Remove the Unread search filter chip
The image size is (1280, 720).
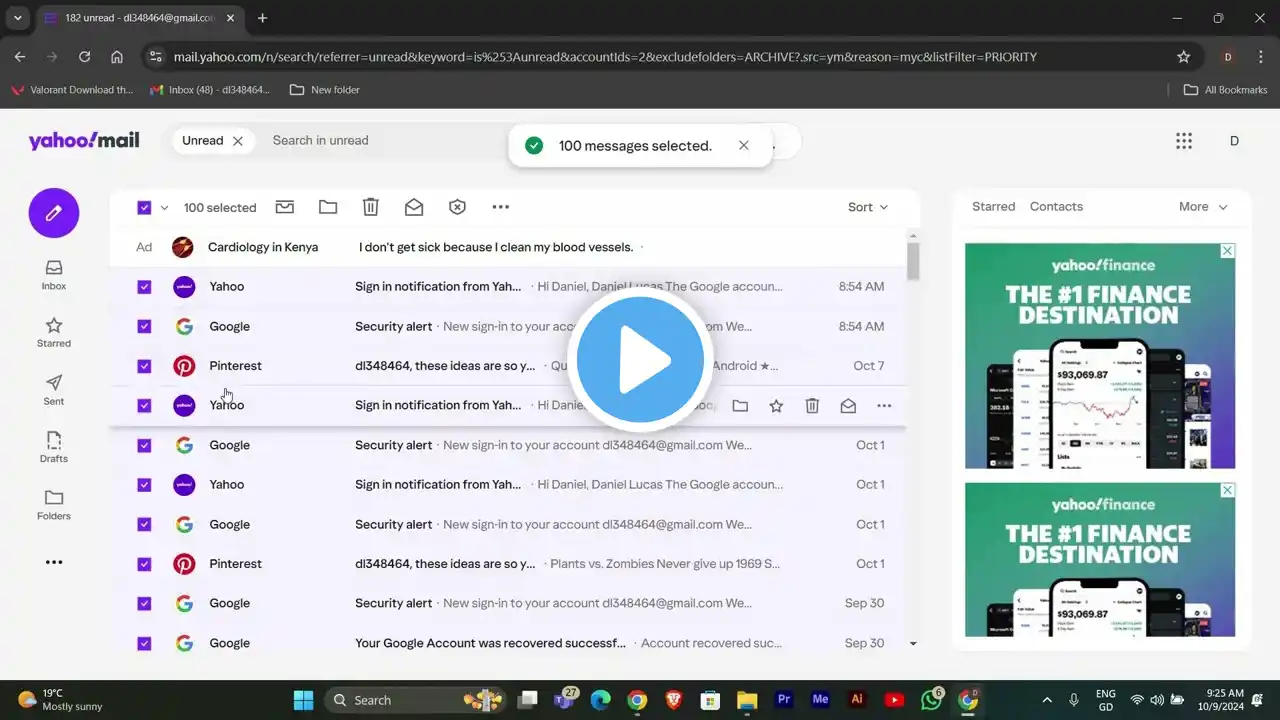point(238,141)
